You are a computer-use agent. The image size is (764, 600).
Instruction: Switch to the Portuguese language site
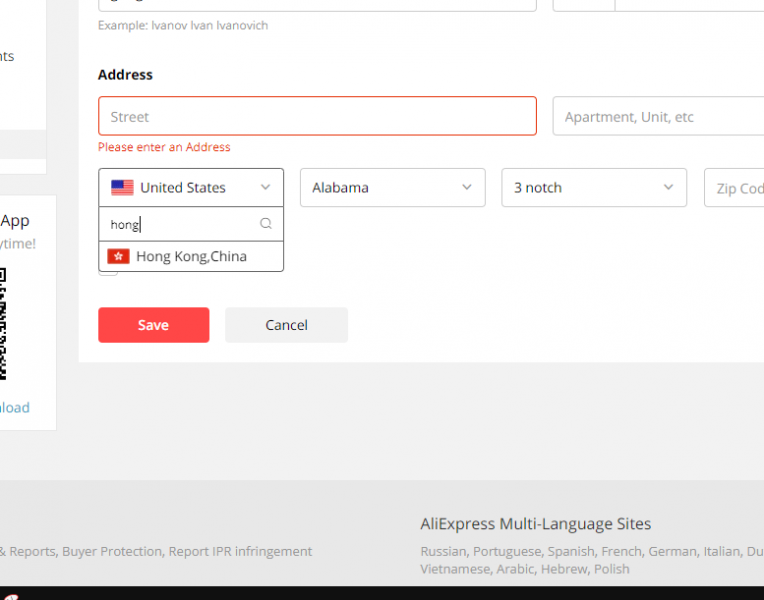pos(507,551)
